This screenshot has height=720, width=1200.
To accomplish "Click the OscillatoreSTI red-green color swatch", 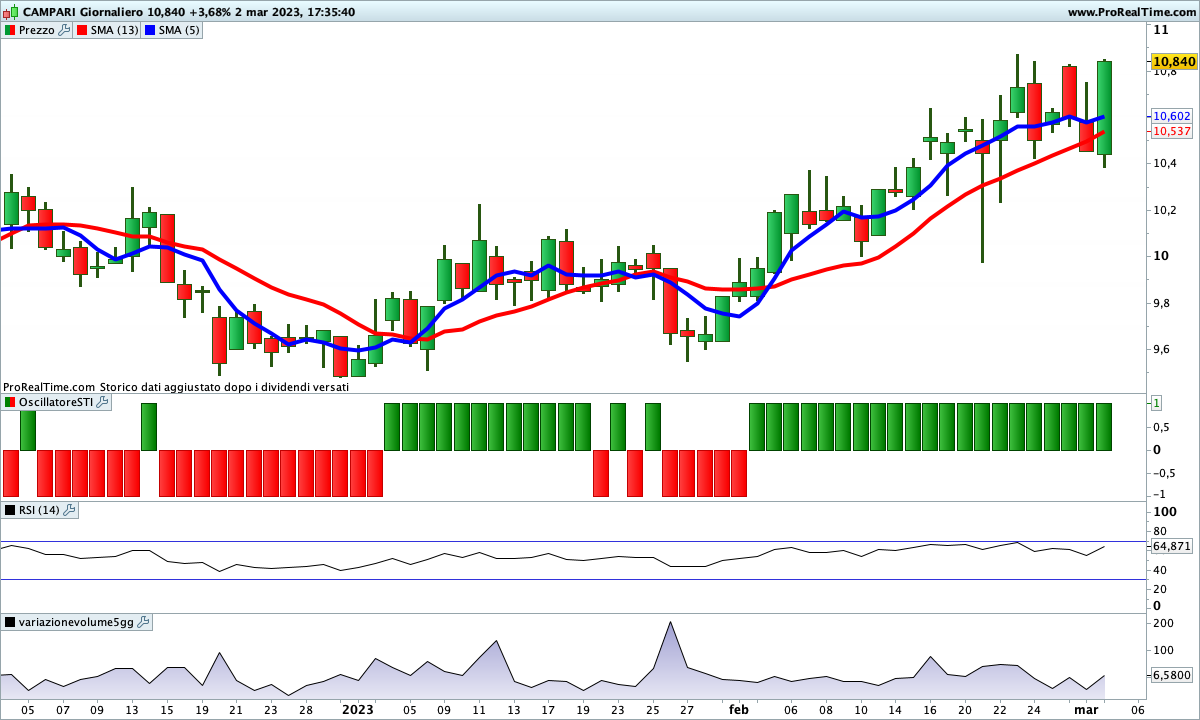I will point(10,402).
